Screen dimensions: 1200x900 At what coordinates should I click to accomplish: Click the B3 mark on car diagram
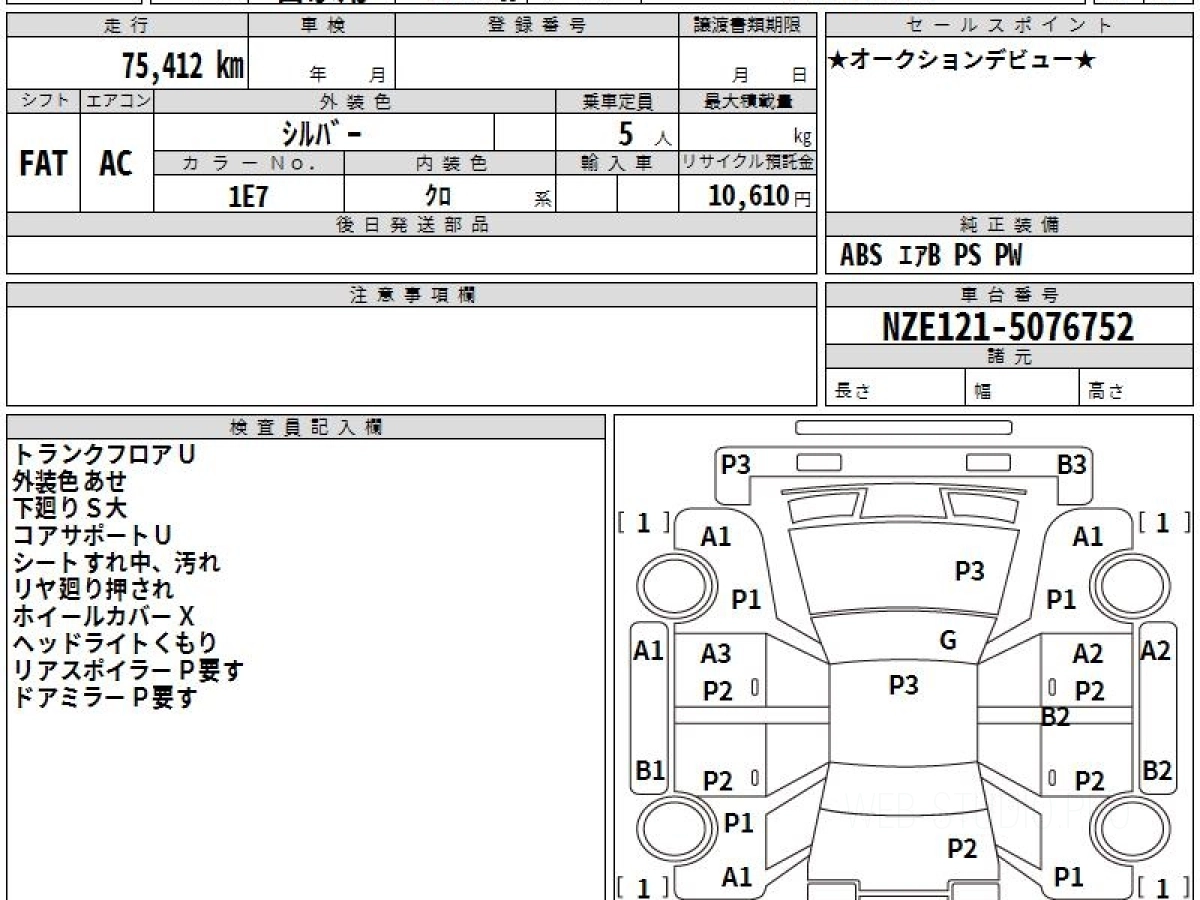pos(1072,464)
